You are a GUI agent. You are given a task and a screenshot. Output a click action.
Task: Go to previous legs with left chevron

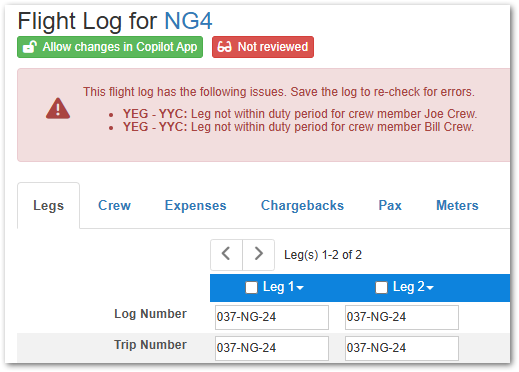click(226, 254)
